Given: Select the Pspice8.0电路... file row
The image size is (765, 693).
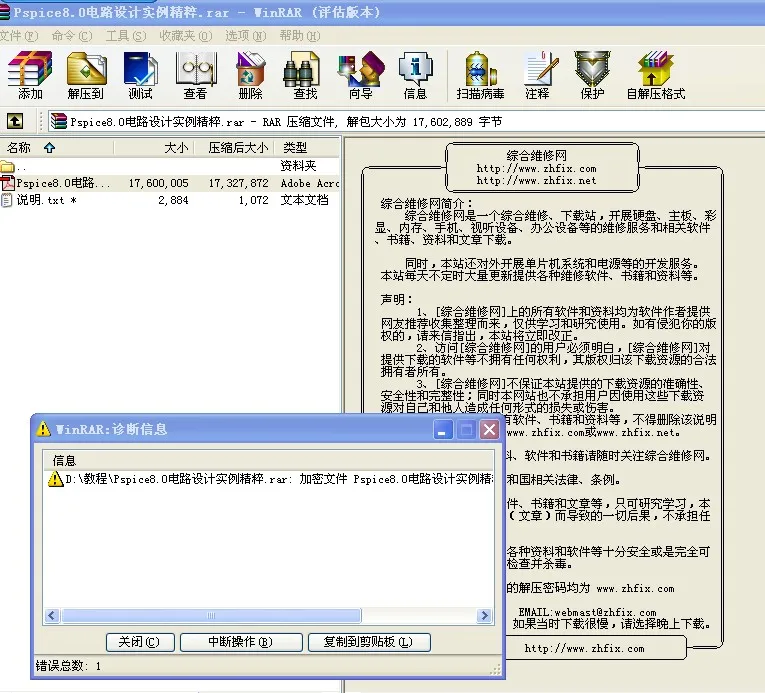Looking at the screenshot, I should [x=170, y=183].
